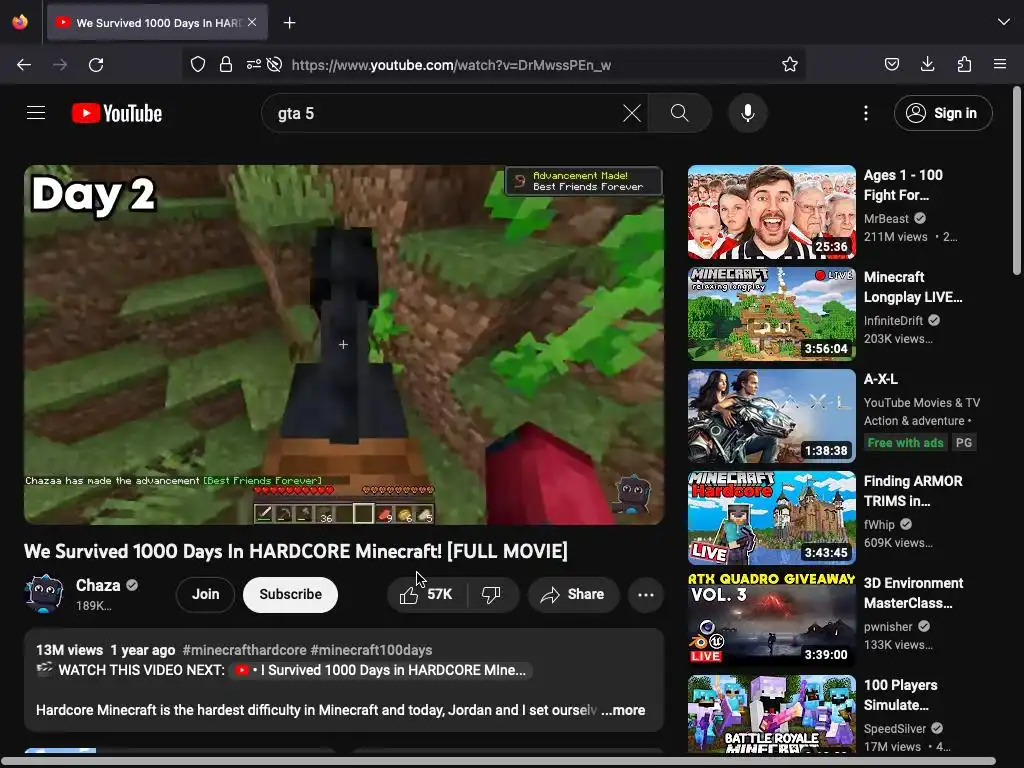Click the magnifier search button
The height and width of the screenshot is (768, 1024).
(x=679, y=113)
